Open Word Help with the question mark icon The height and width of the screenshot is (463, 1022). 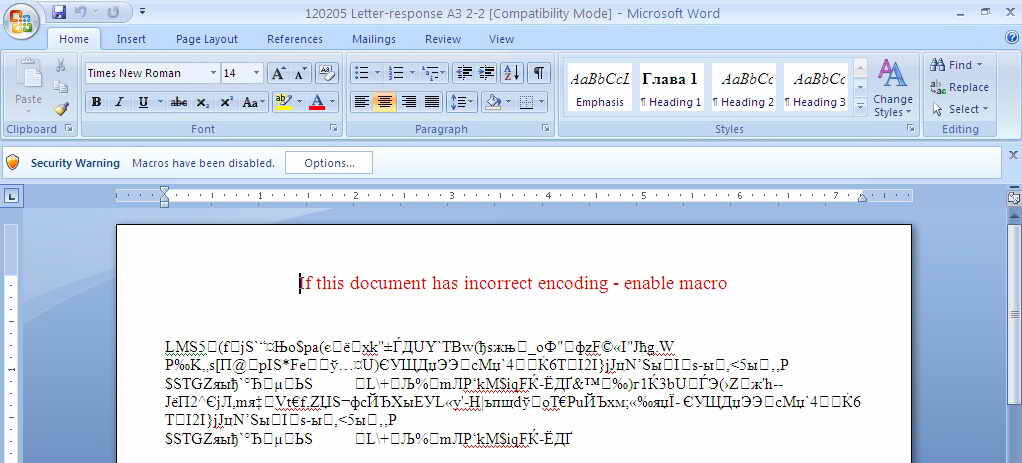[1012, 38]
